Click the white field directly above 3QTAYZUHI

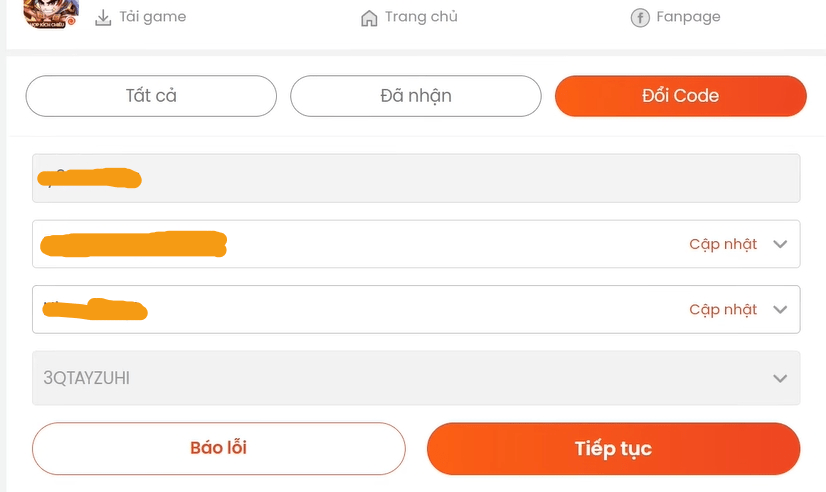coord(400,310)
